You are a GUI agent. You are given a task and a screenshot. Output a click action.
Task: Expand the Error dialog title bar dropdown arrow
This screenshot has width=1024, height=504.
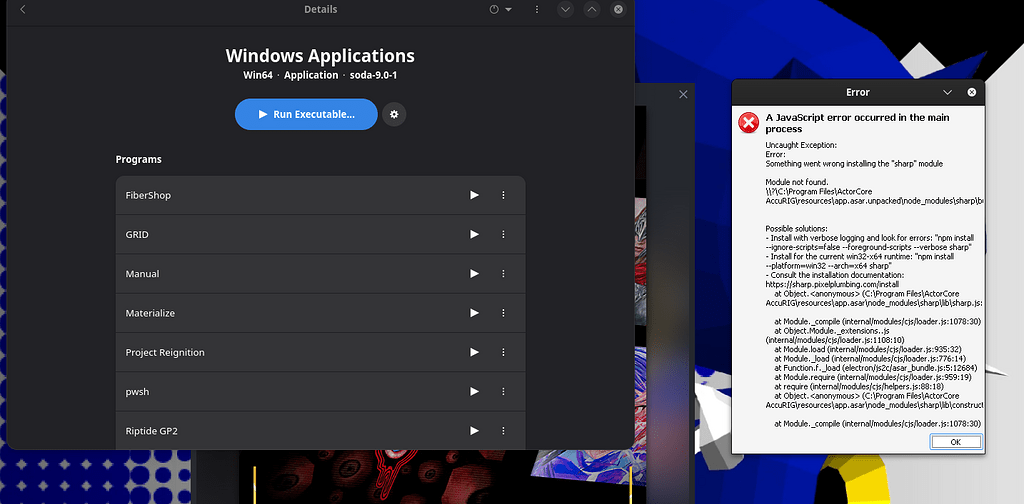[x=948, y=93]
